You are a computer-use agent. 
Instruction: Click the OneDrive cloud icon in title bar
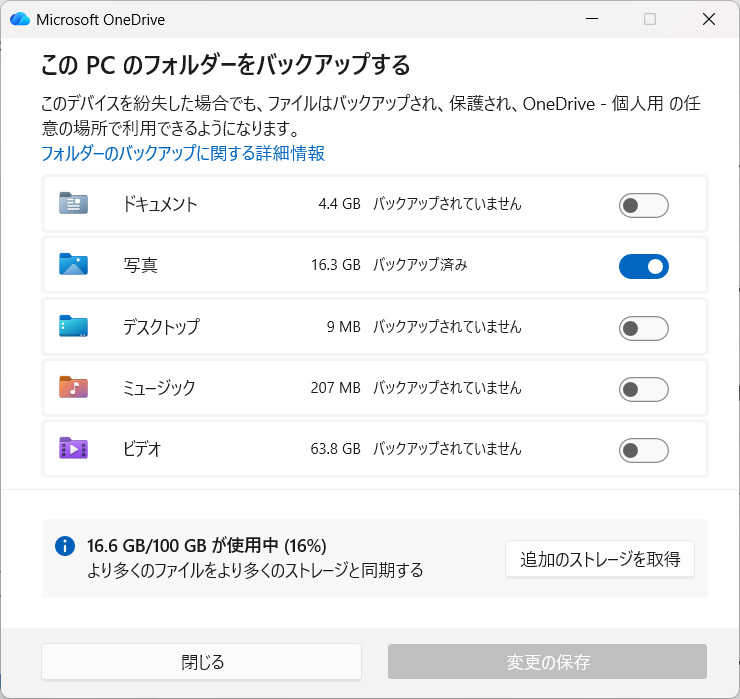(x=20, y=19)
